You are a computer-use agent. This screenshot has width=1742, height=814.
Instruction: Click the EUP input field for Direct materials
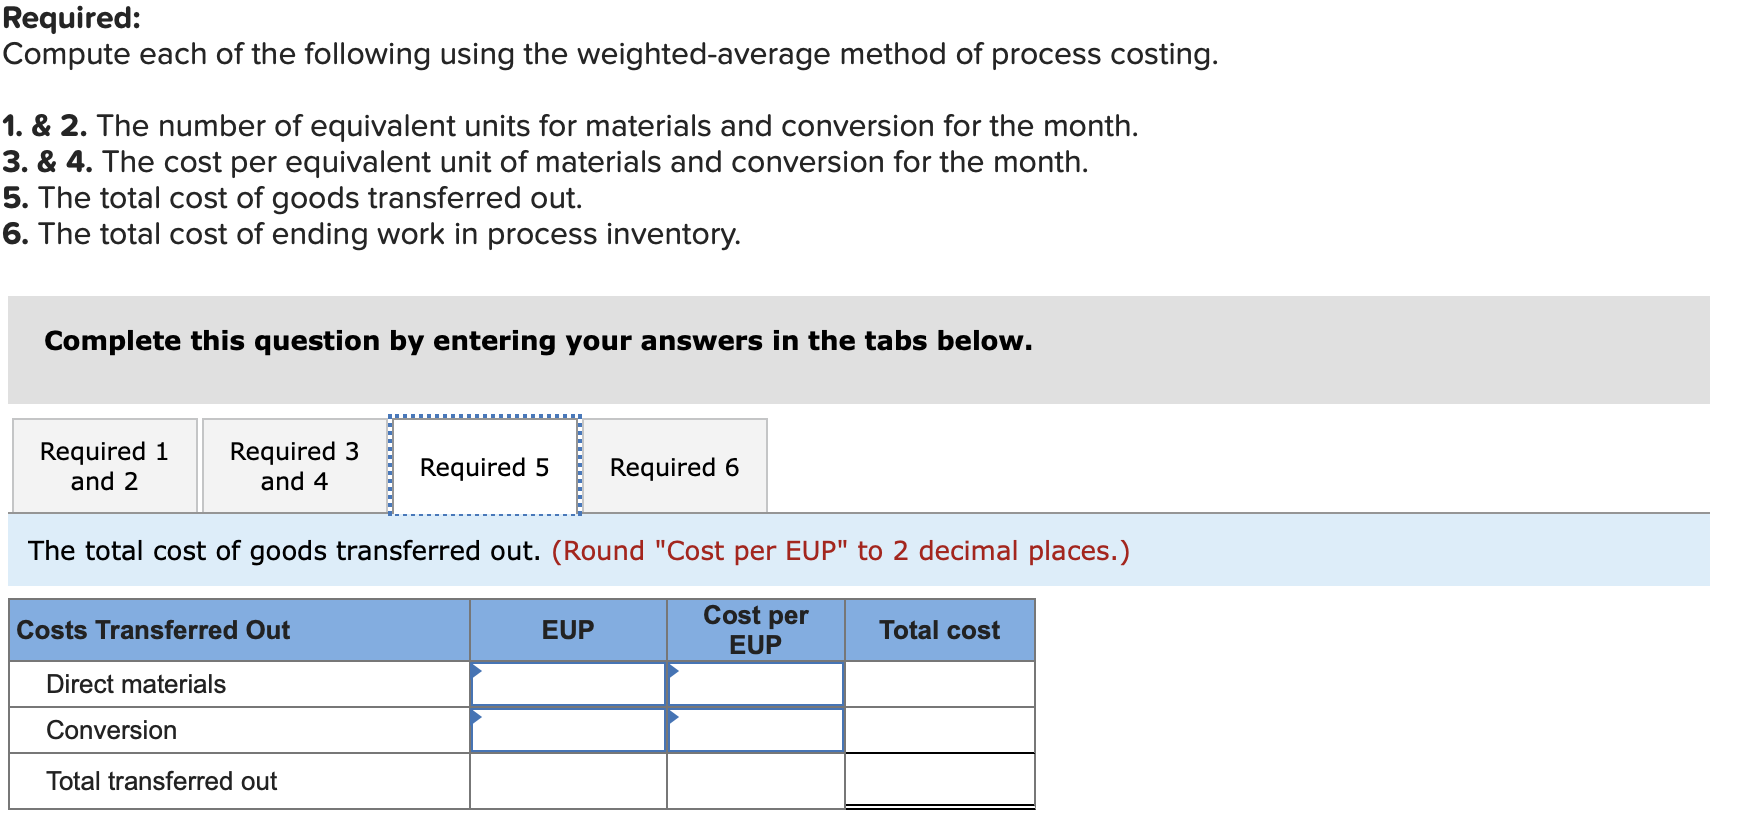[568, 684]
